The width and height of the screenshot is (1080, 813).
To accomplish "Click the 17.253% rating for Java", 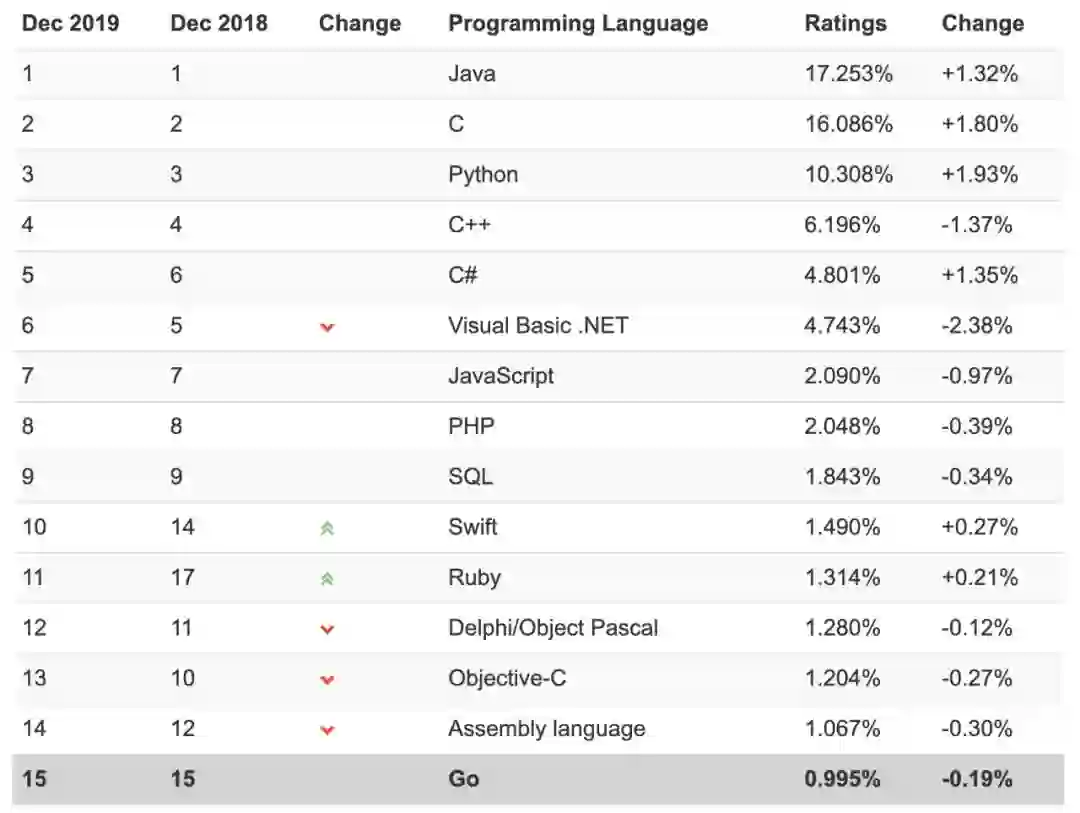I will click(x=848, y=74).
